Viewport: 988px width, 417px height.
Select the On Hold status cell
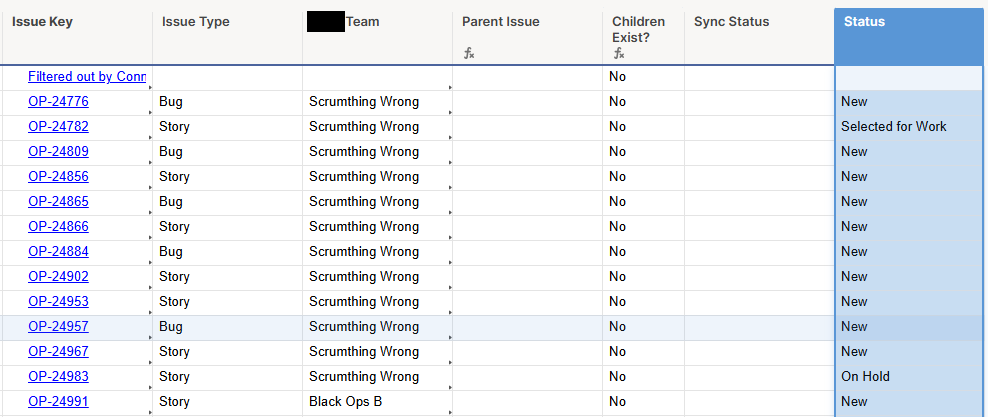(910, 377)
